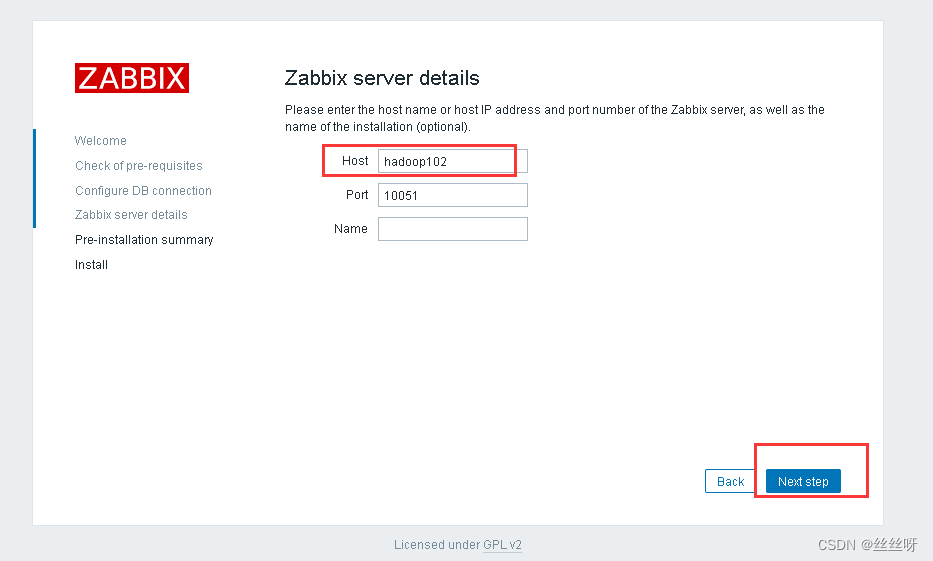
Task: Click the Zabbix server details heading
Action: coord(382,78)
